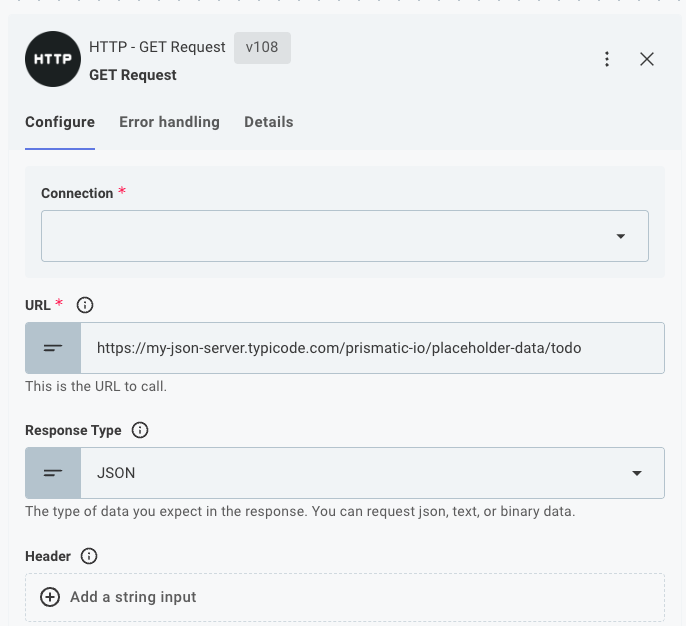686x626 pixels.
Task: Click the Connection field label
Action: tap(77, 193)
